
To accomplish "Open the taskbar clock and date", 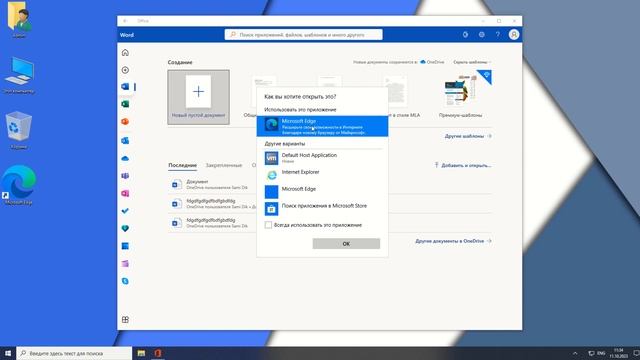I will [x=618, y=353].
